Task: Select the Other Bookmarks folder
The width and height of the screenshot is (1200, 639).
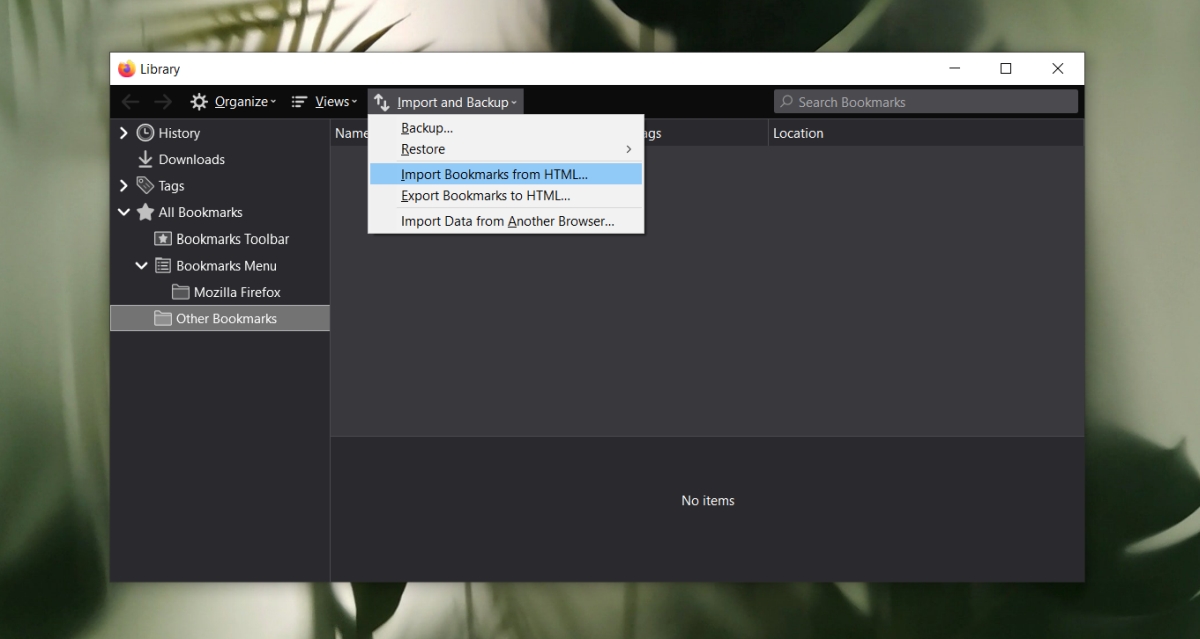Action: 227,318
